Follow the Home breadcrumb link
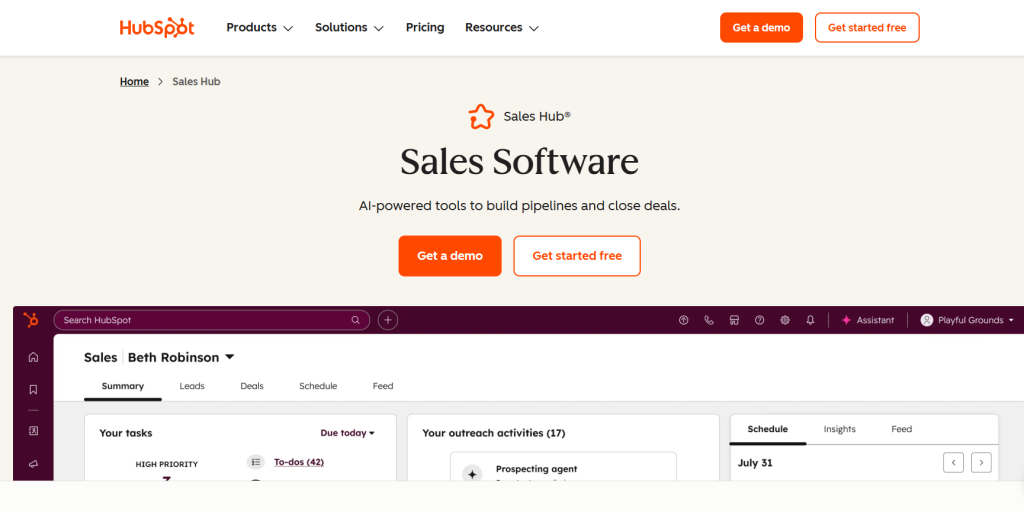 (x=135, y=82)
